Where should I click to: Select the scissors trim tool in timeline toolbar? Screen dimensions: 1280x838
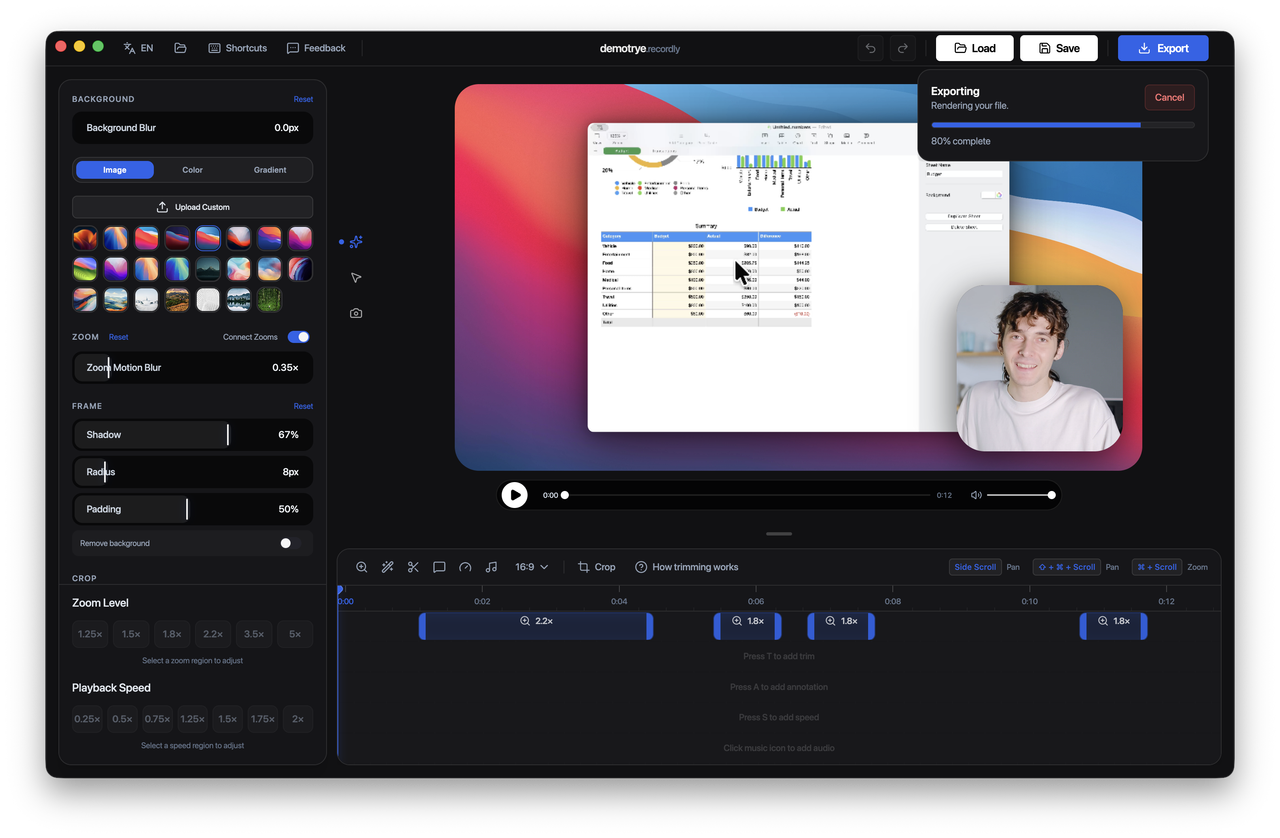point(413,567)
